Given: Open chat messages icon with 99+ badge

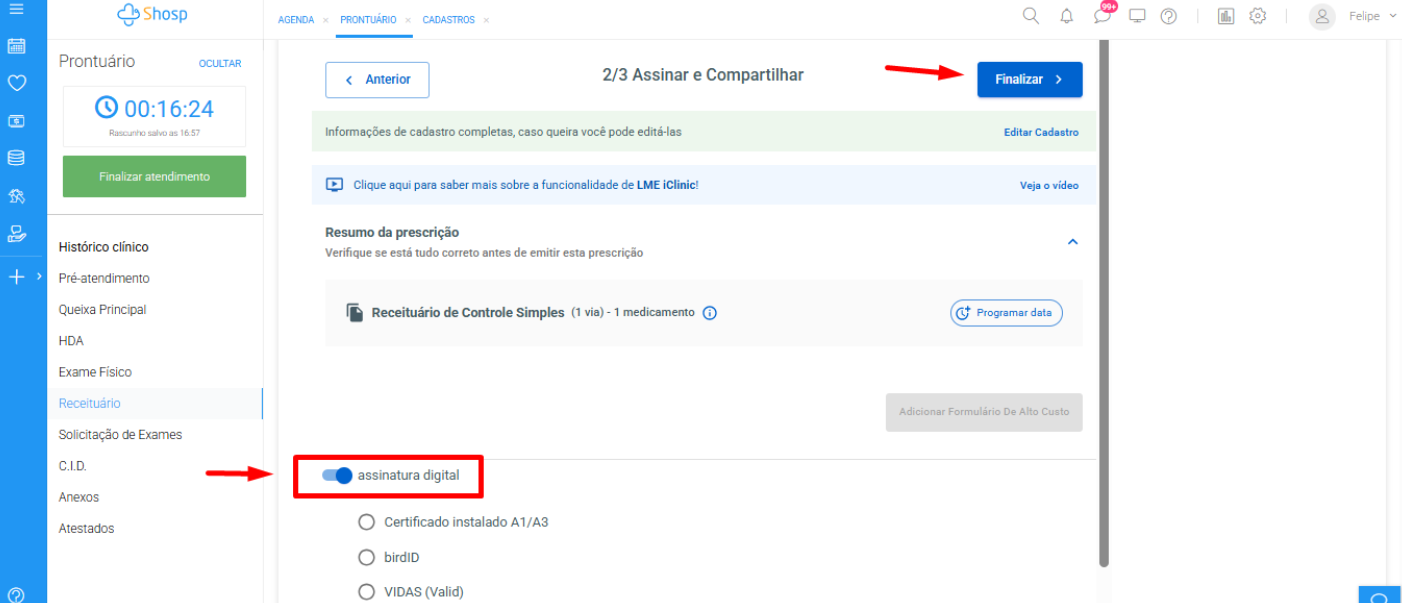Looking at the screenshot, I should pyautogui.click(x=1102, y=16).
